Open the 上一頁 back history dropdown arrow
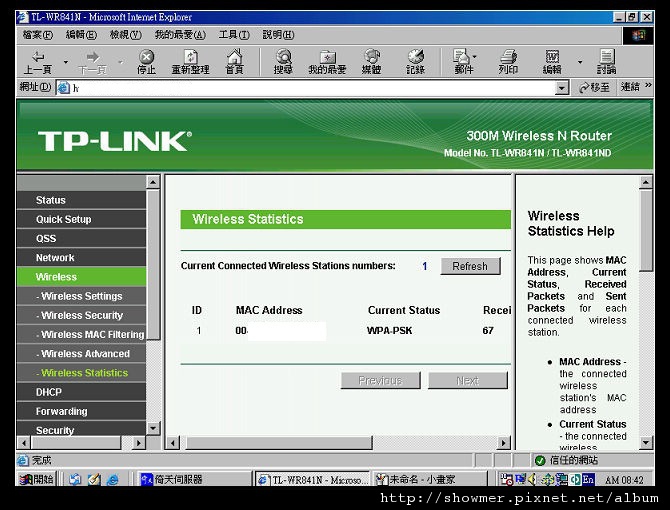The image size is (670, 510). [x=65, y=62]
